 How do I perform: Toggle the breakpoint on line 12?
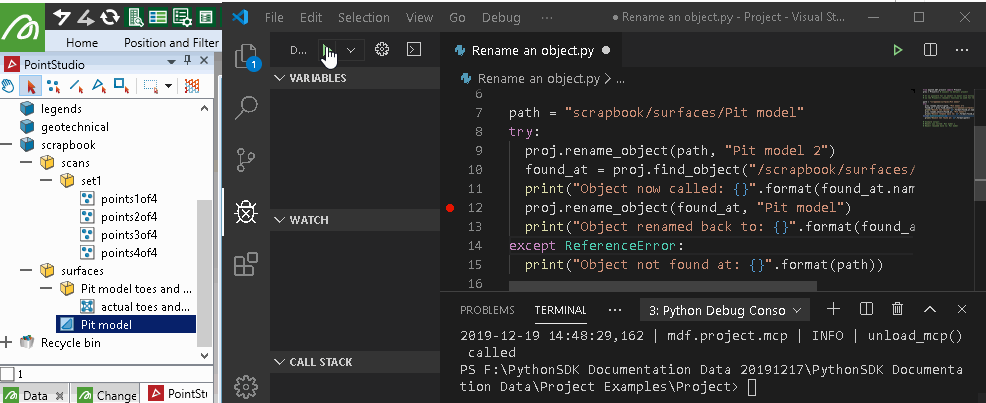click(x=451, y=208)
